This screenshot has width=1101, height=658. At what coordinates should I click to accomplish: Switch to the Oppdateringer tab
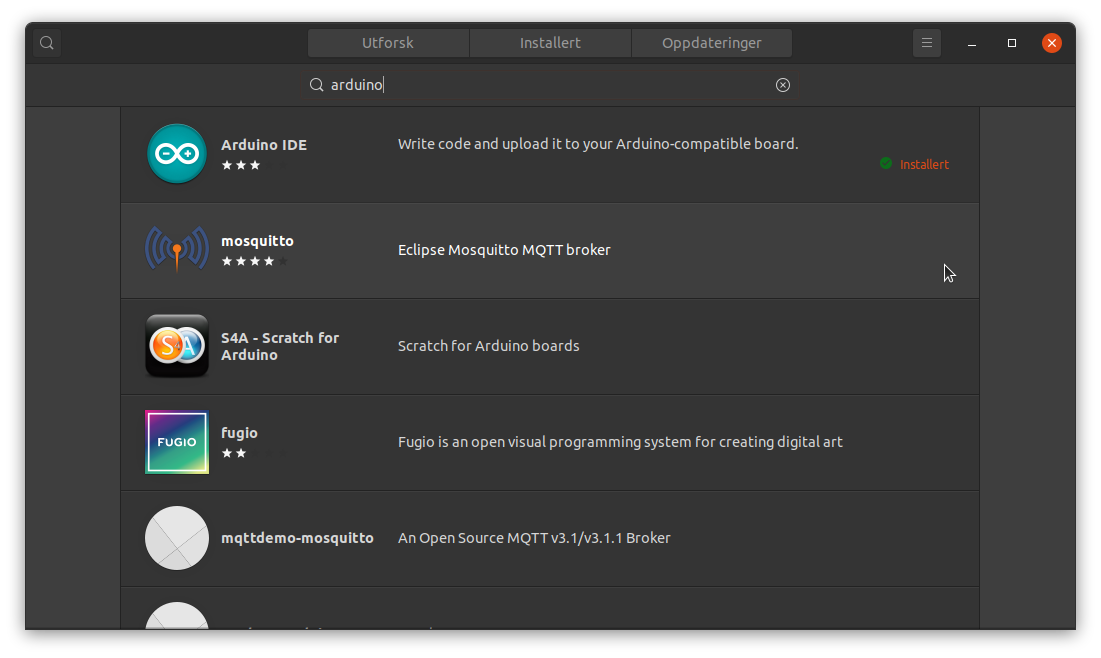click(711, 43)
